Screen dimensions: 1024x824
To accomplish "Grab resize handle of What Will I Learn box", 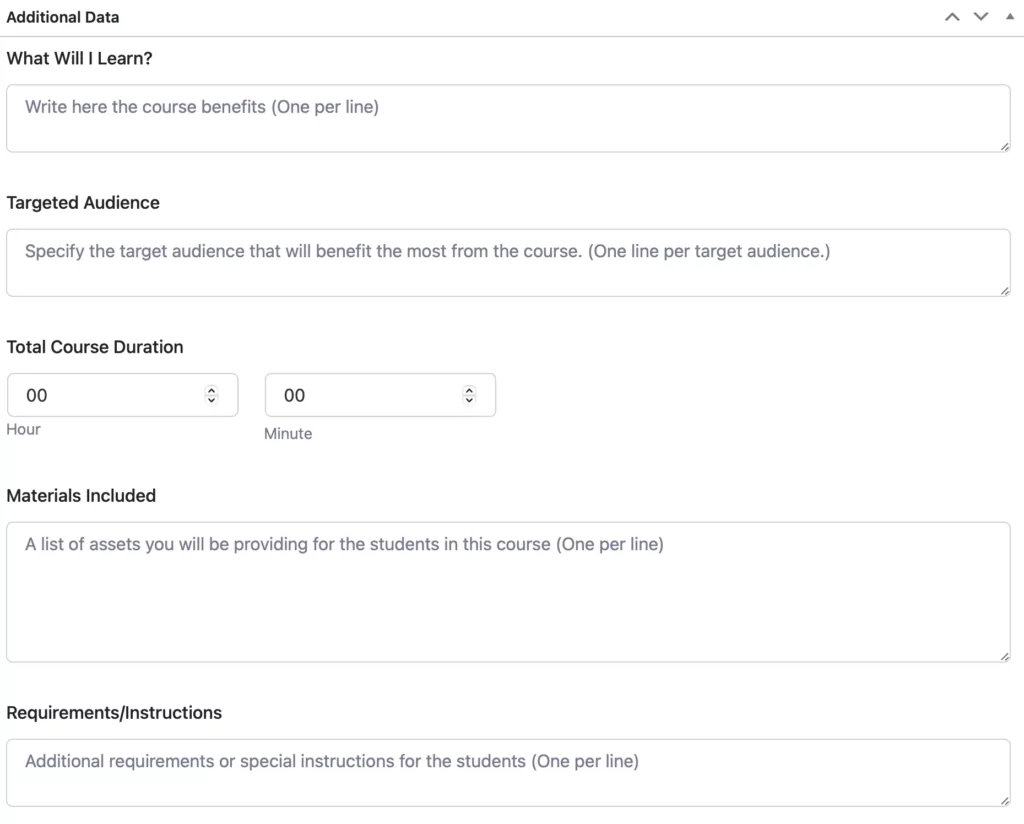I will 1004,146.
